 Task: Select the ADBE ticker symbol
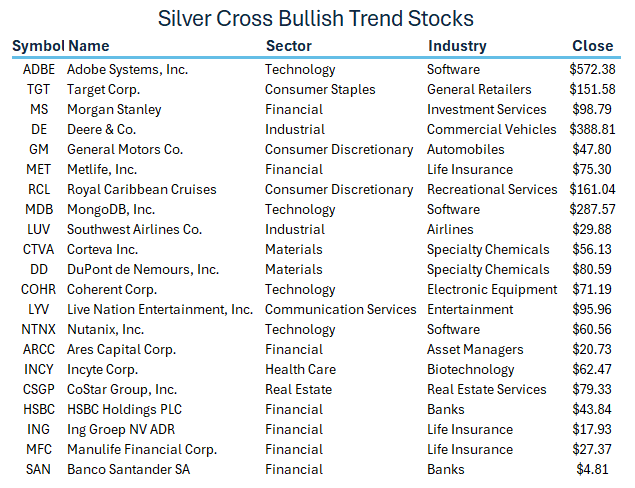click(40, 70)
